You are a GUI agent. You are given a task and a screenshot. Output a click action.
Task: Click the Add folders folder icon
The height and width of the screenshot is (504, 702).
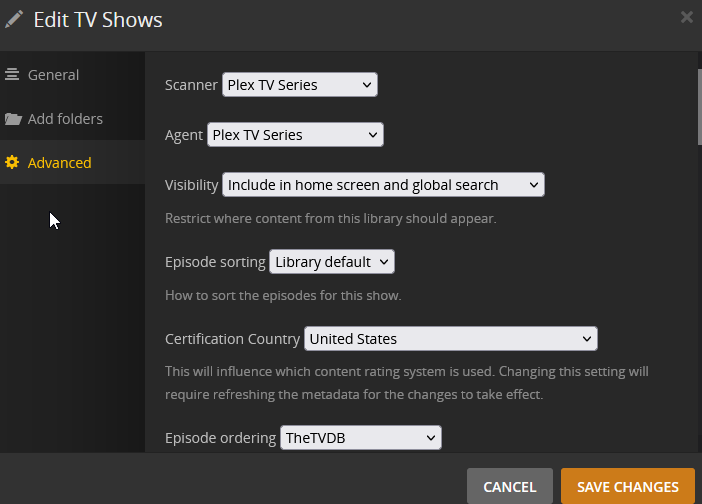pyautogui.click(x=13, y=119)
